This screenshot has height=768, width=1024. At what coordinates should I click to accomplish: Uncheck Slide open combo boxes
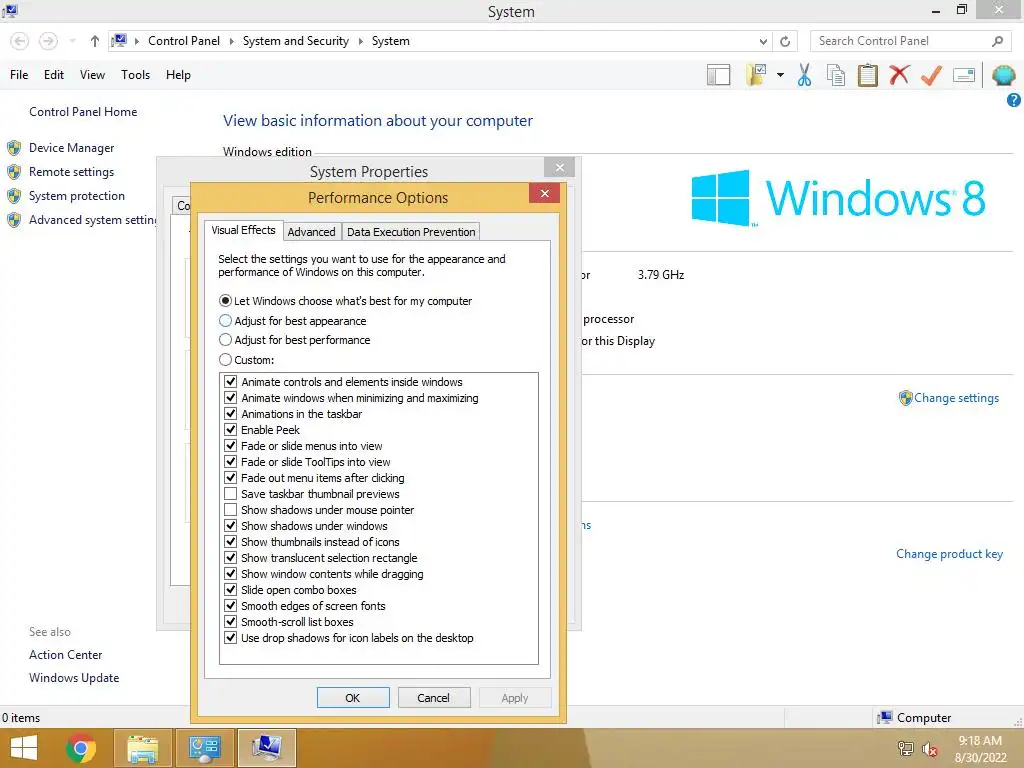pyautogui.click(x=231, y=590)
